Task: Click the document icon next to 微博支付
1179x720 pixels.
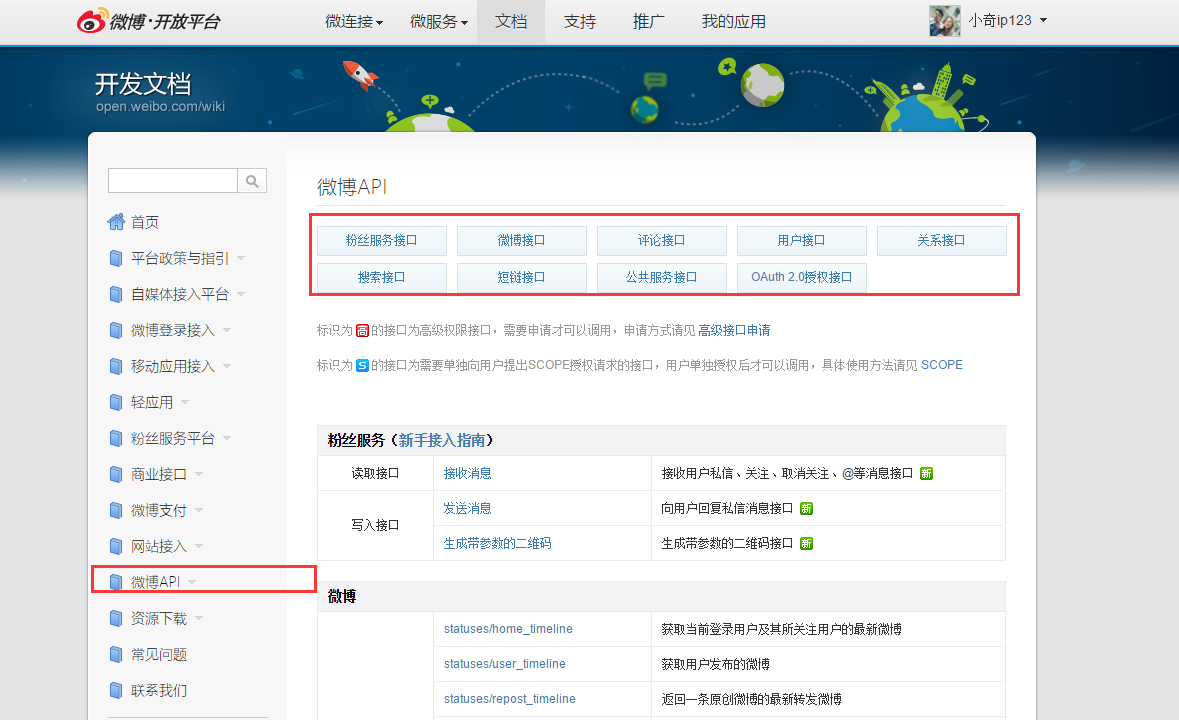Action: pyautogui.click(x=116, y=510)
